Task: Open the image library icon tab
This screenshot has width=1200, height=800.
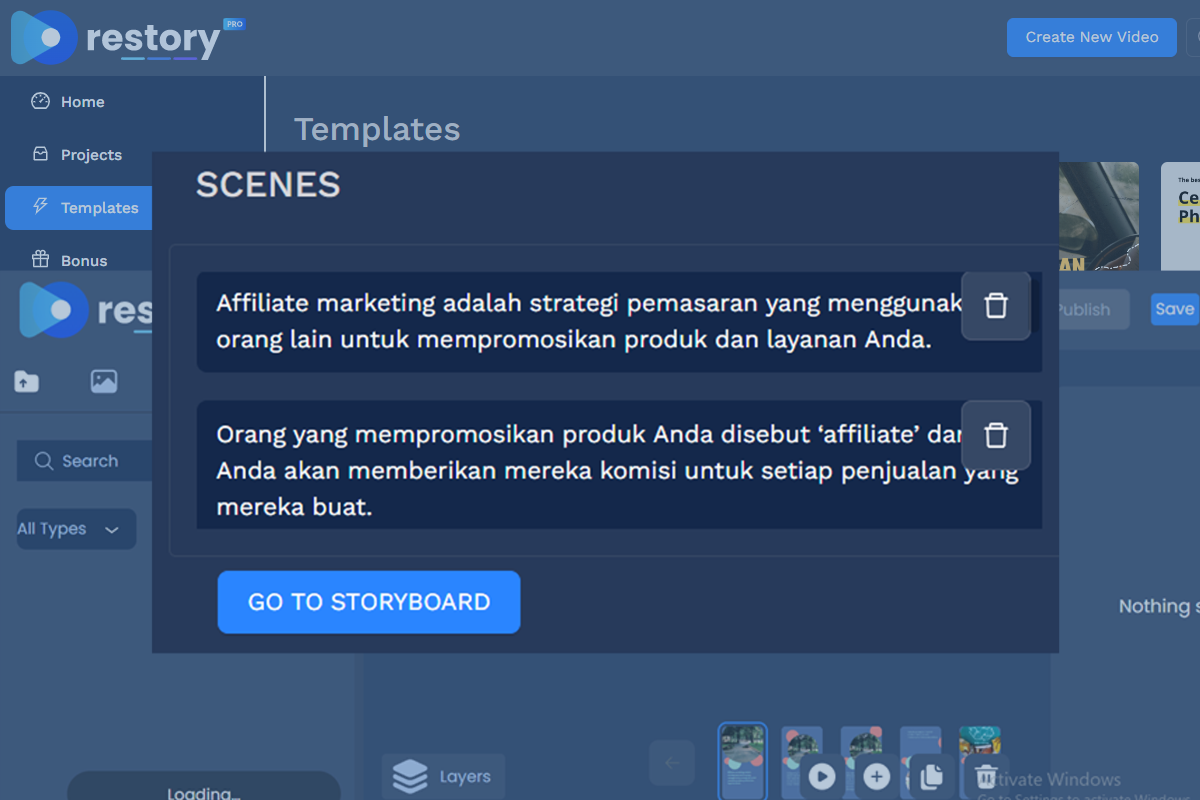Action: click(104, 381)
